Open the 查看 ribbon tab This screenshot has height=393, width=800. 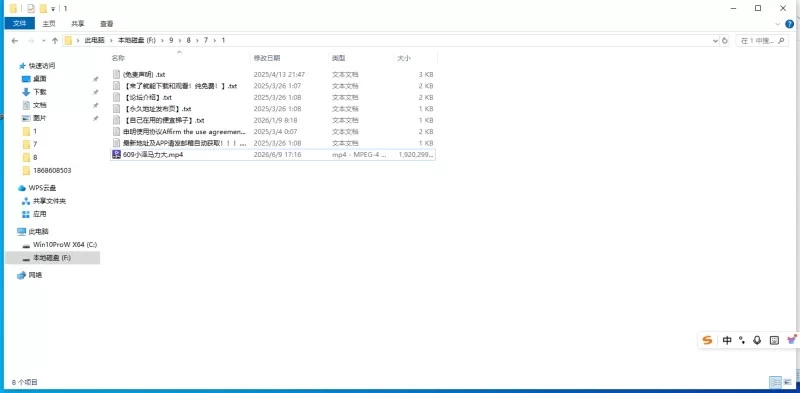(x=107, y=23)
